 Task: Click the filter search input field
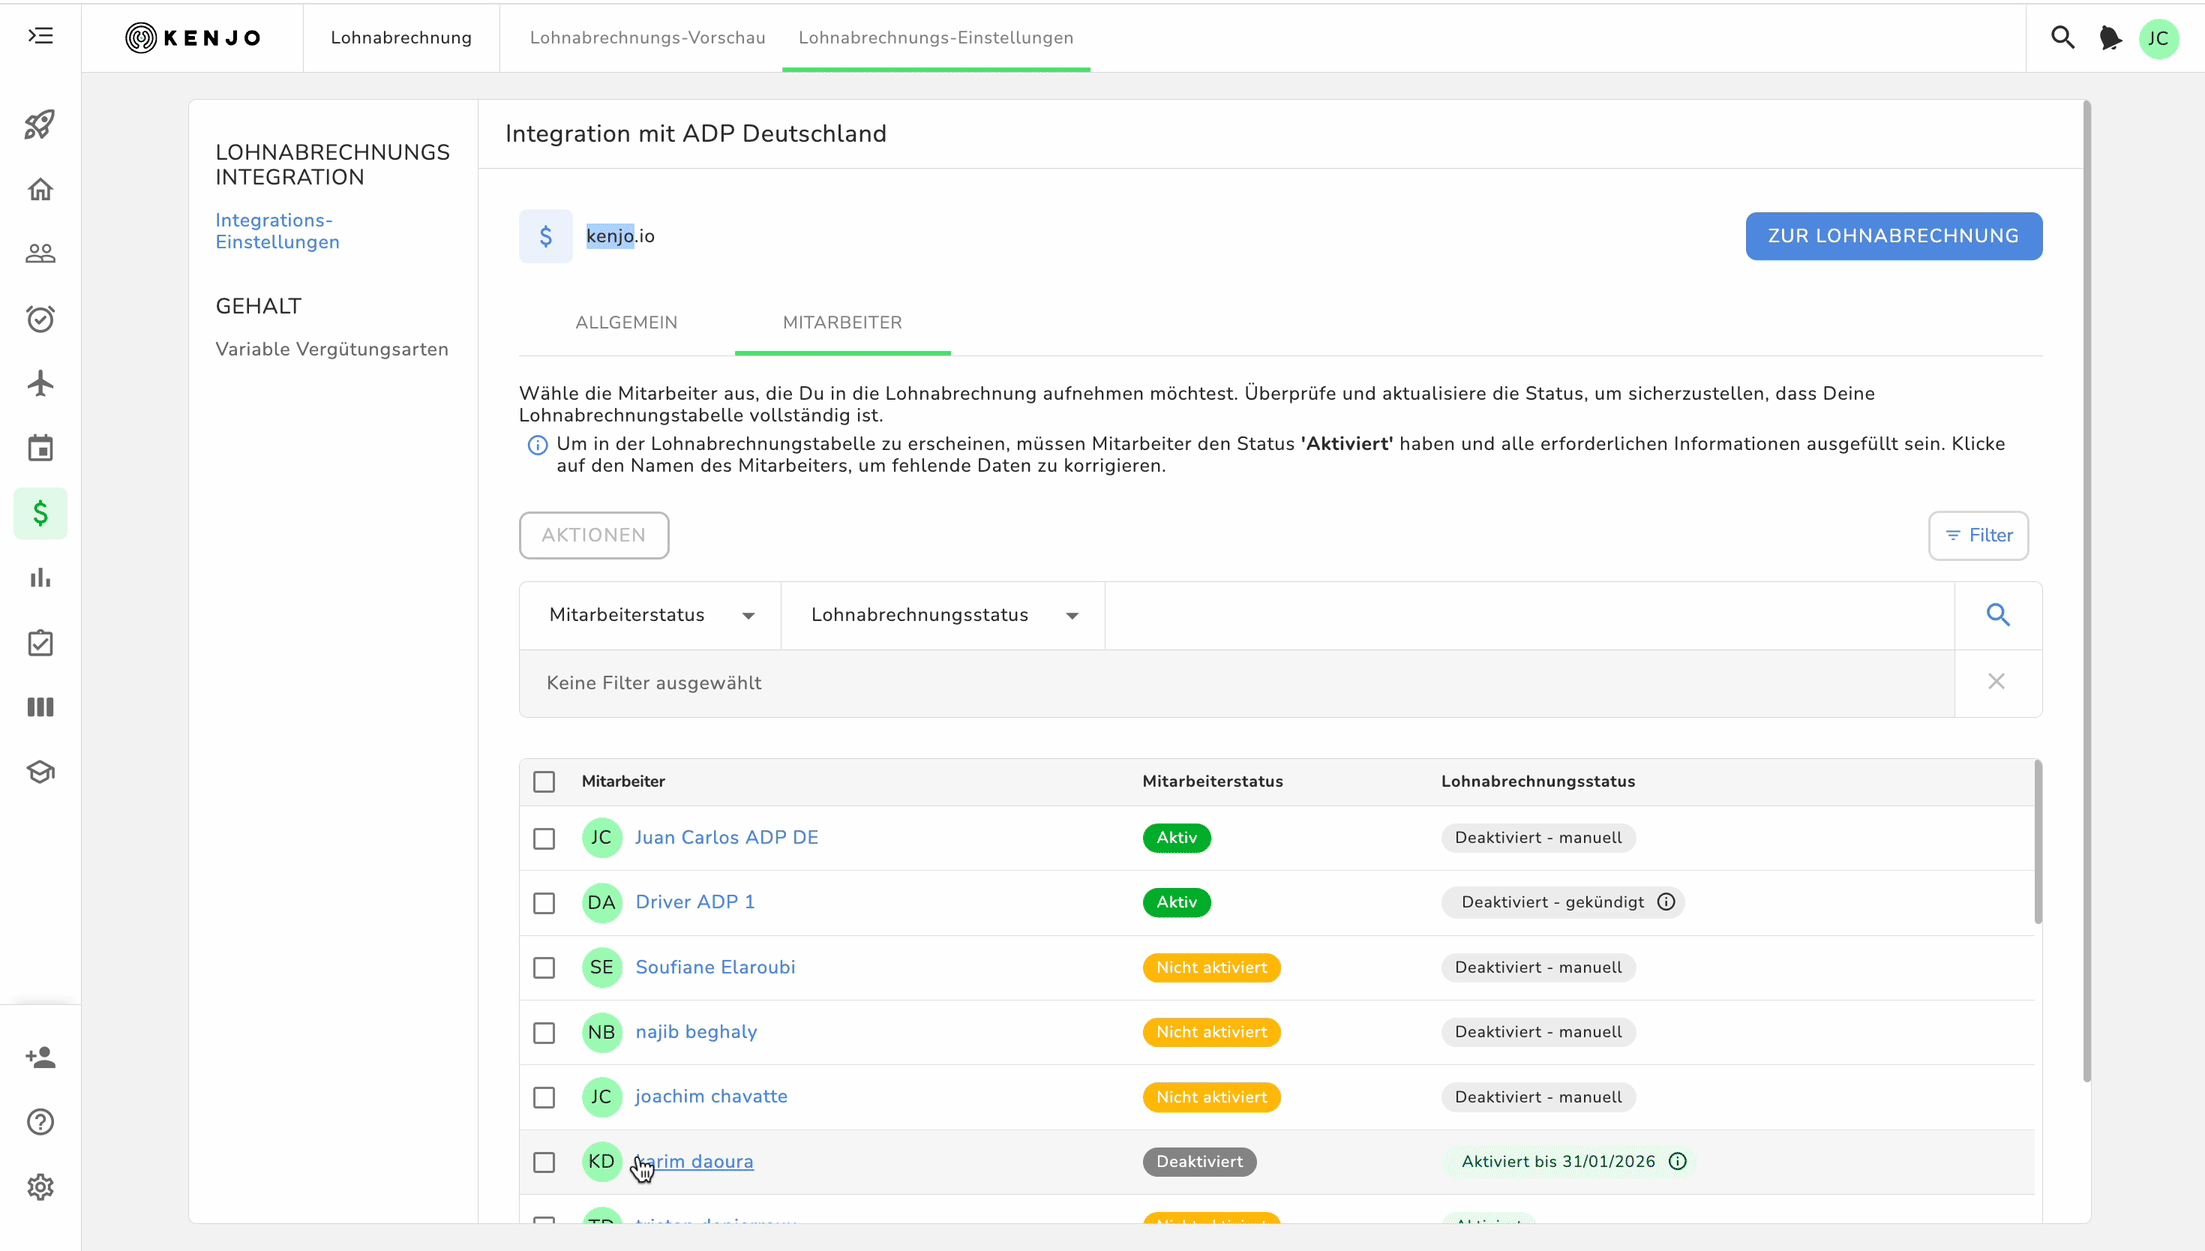[1529, 615]
